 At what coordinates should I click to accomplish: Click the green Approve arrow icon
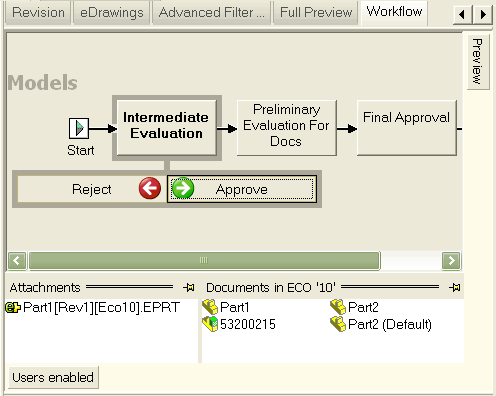(183, 188)
